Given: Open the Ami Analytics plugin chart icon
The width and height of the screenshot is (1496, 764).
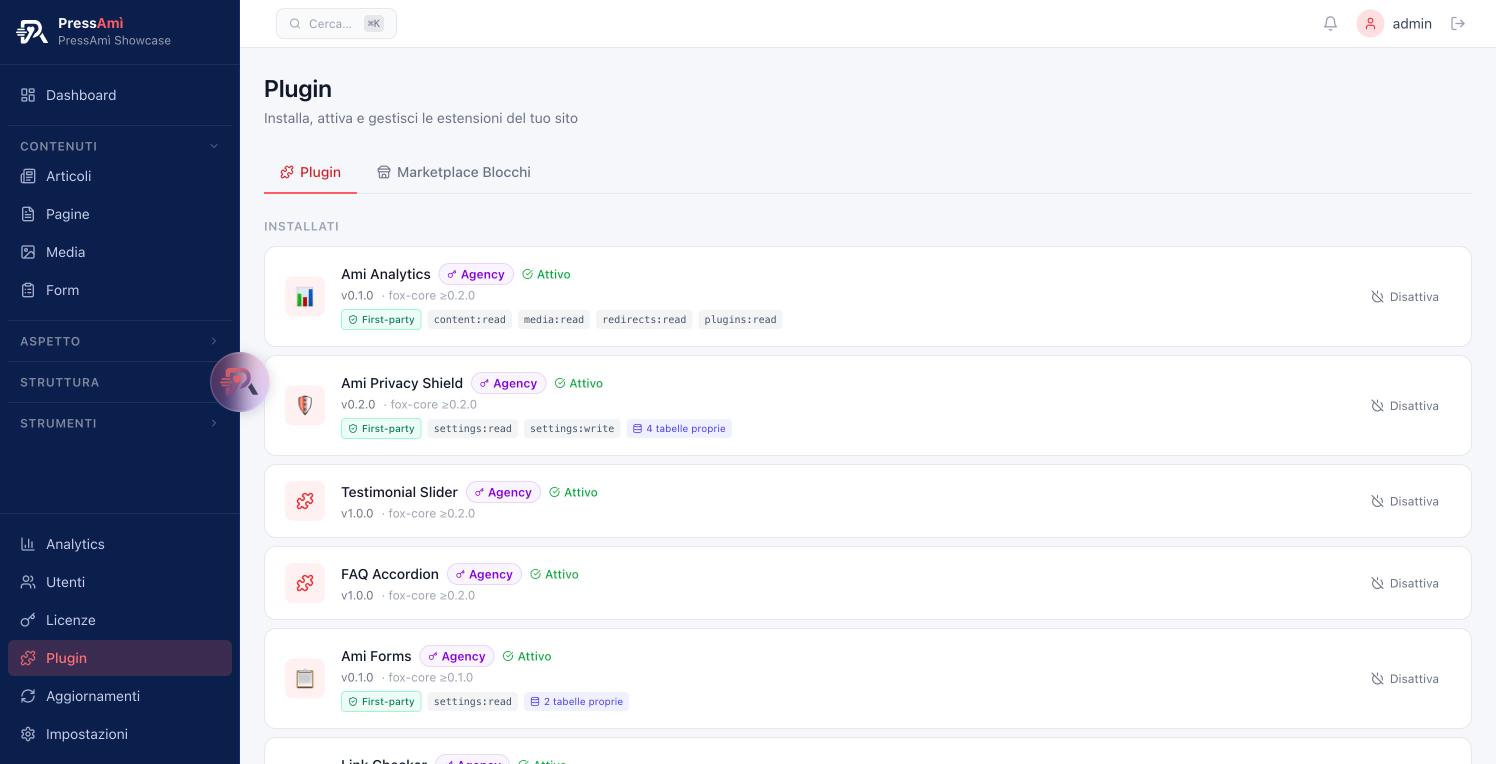Looking at the screenshot, I should click(x=305, y=297).
